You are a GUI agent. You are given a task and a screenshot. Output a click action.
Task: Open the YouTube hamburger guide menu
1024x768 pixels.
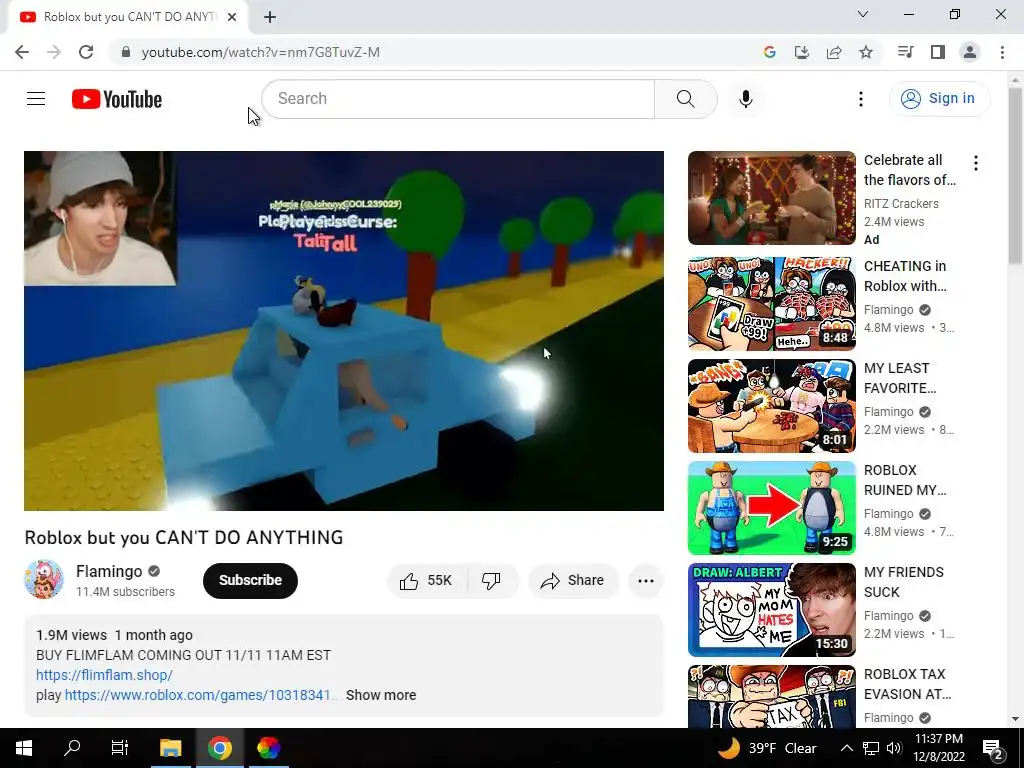pos(36,99)
